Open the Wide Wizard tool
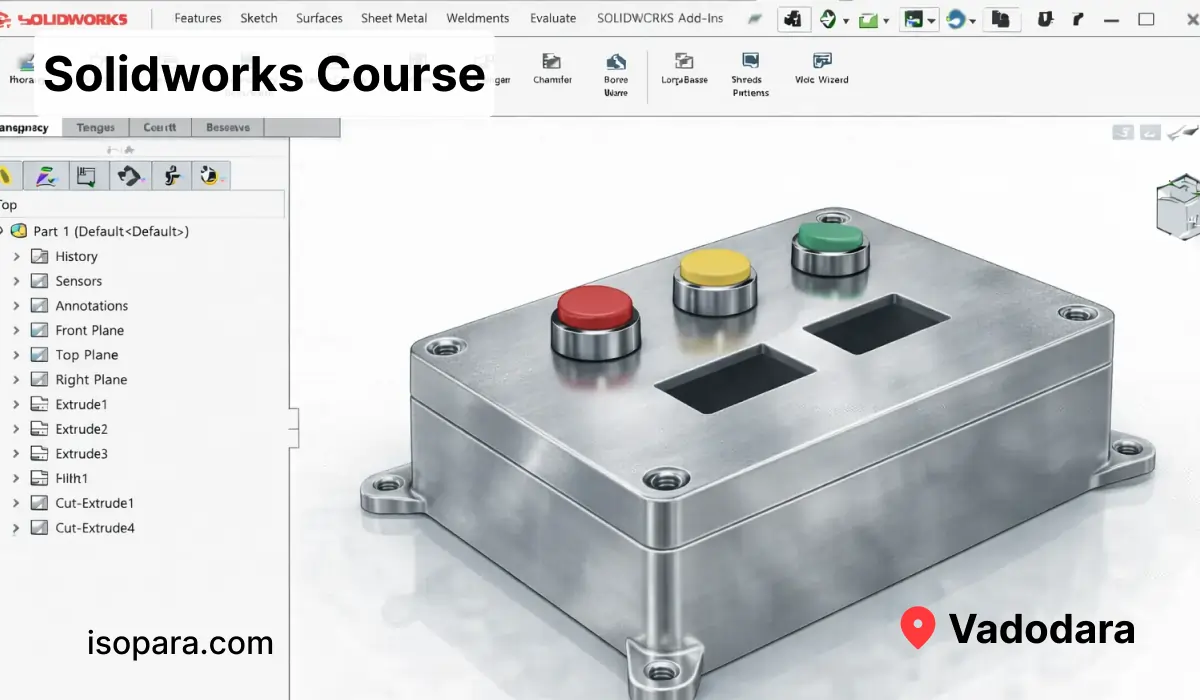1200x700 pixels. 821,62
